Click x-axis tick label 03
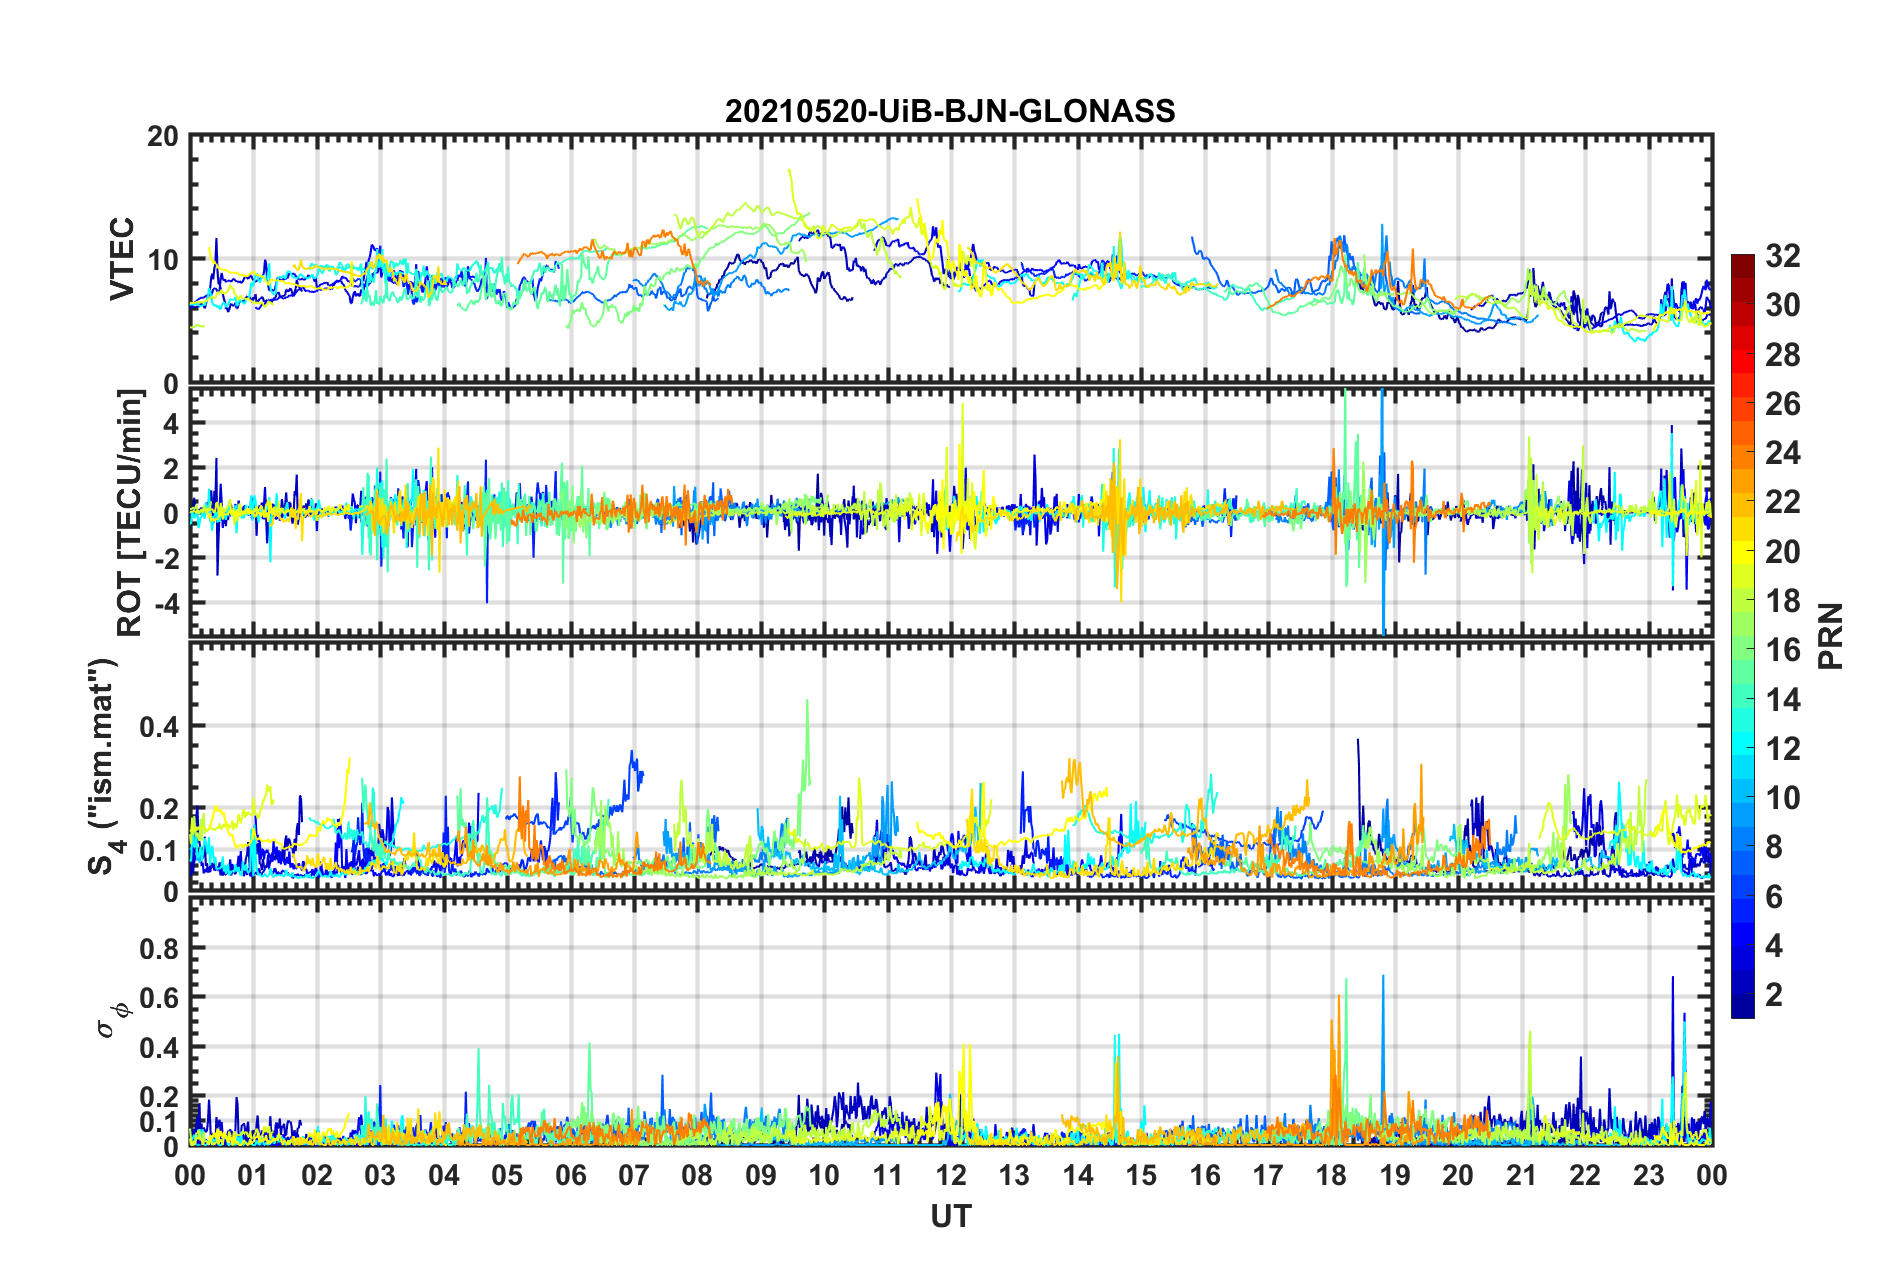 [x=380, y=1175]
